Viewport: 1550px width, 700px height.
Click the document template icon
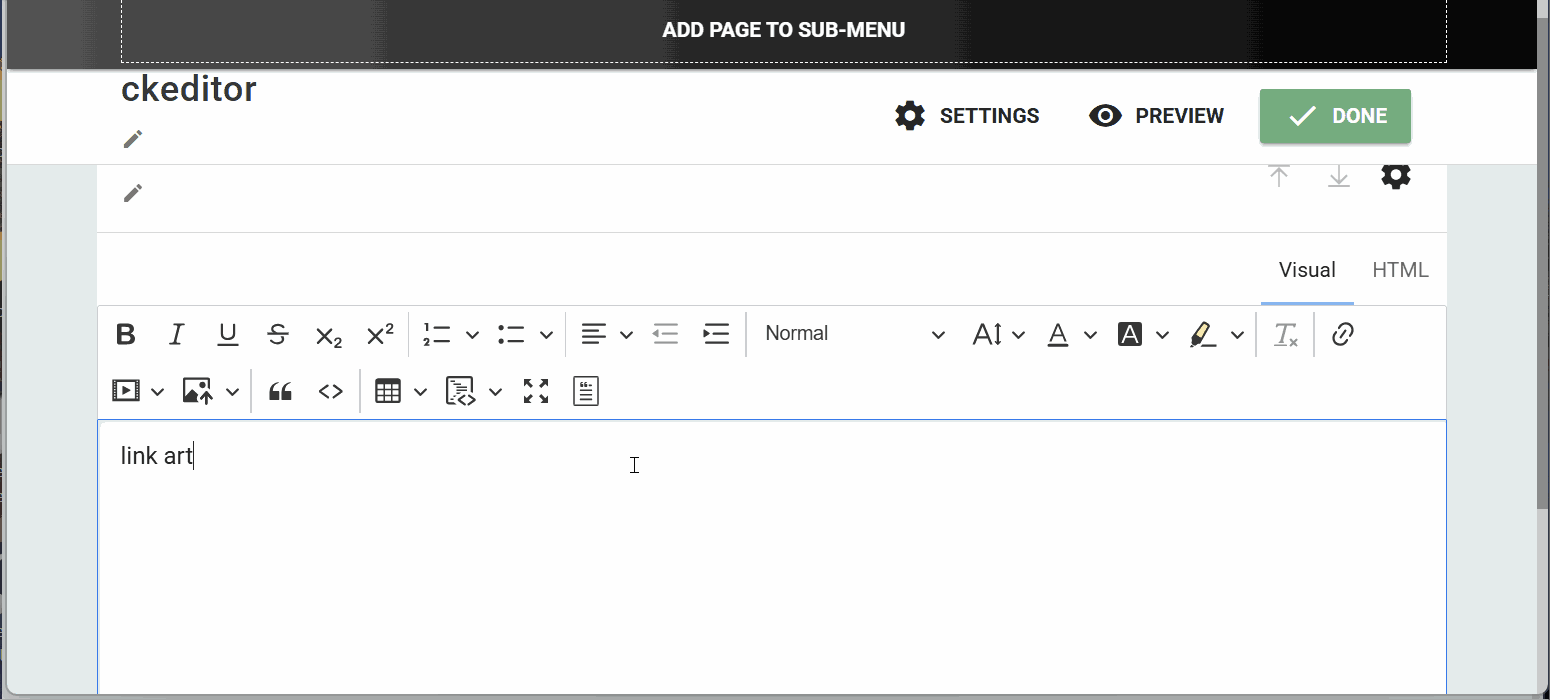[x=586, y=391]
